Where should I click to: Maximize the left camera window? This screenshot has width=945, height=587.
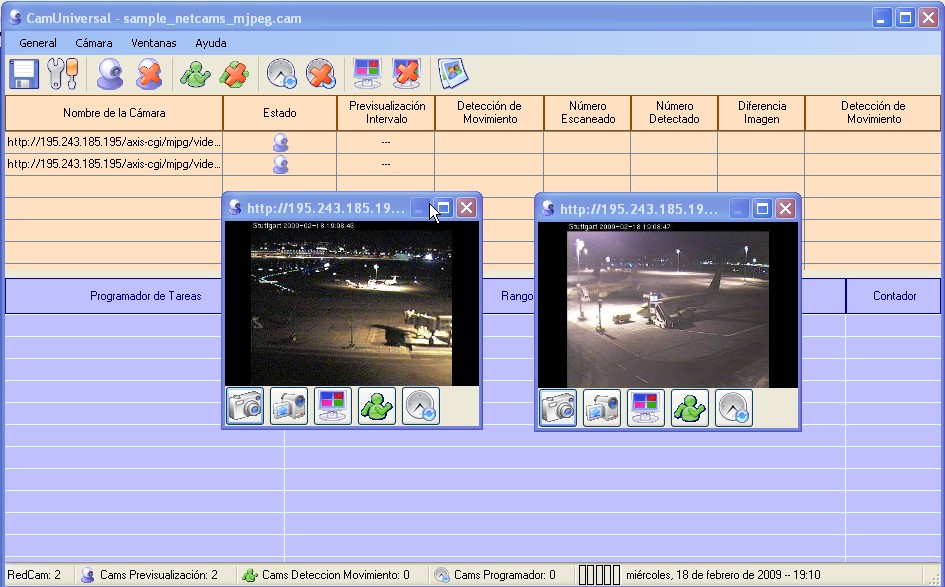(x=444, y=208)
